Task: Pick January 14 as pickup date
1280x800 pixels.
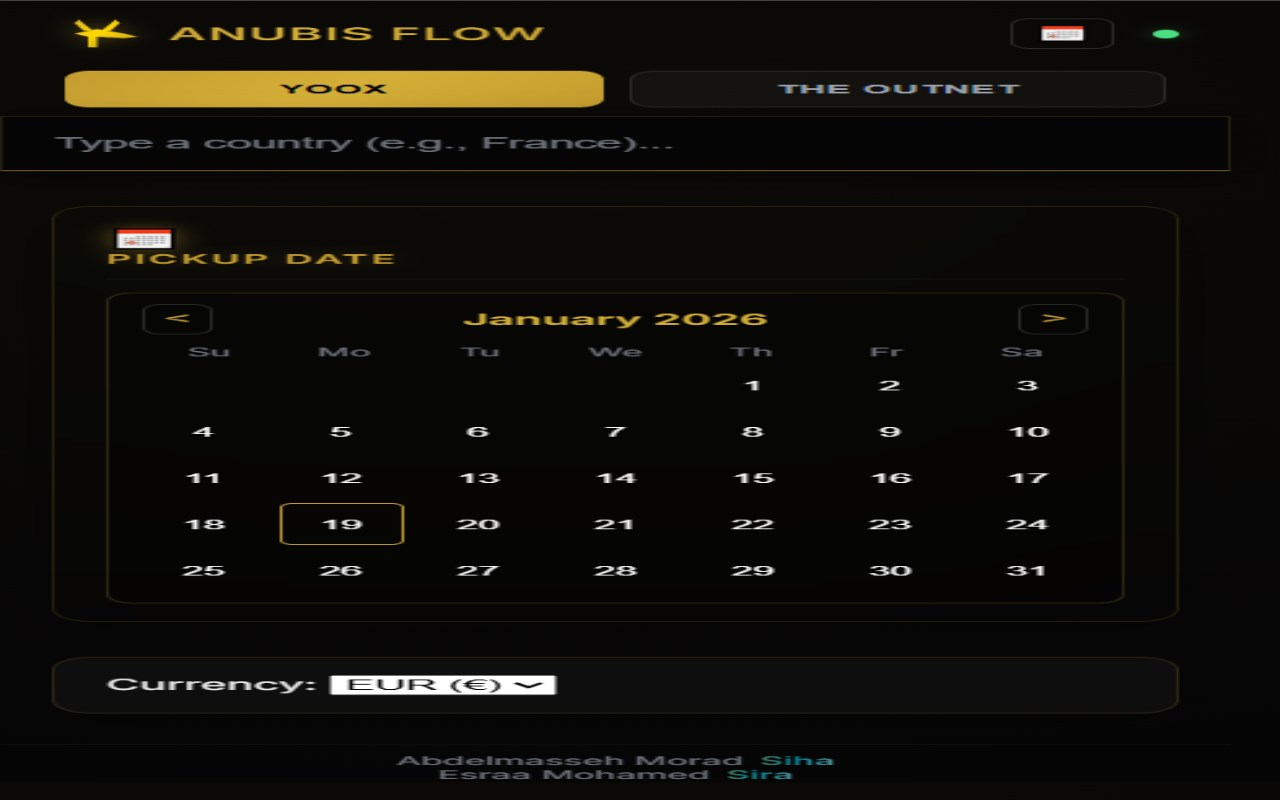Action: coord(615,478)
